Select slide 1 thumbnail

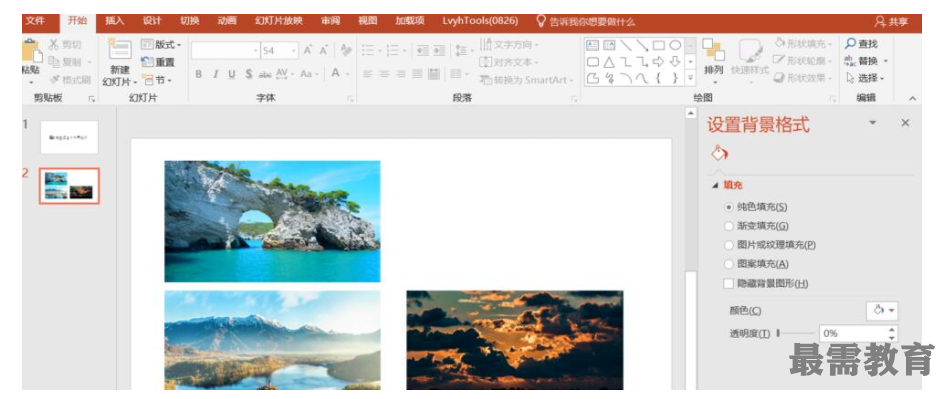click(x=69, y=137)
